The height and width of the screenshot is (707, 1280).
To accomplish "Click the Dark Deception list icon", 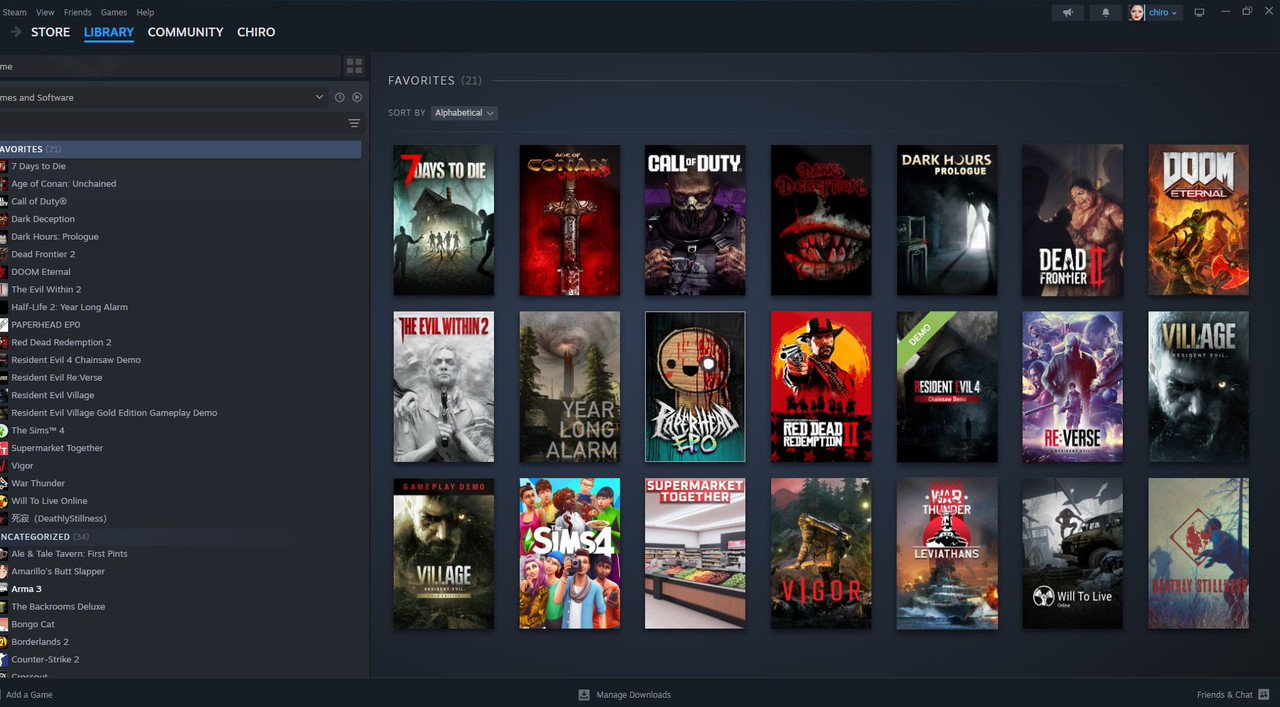I will [3, 219].
